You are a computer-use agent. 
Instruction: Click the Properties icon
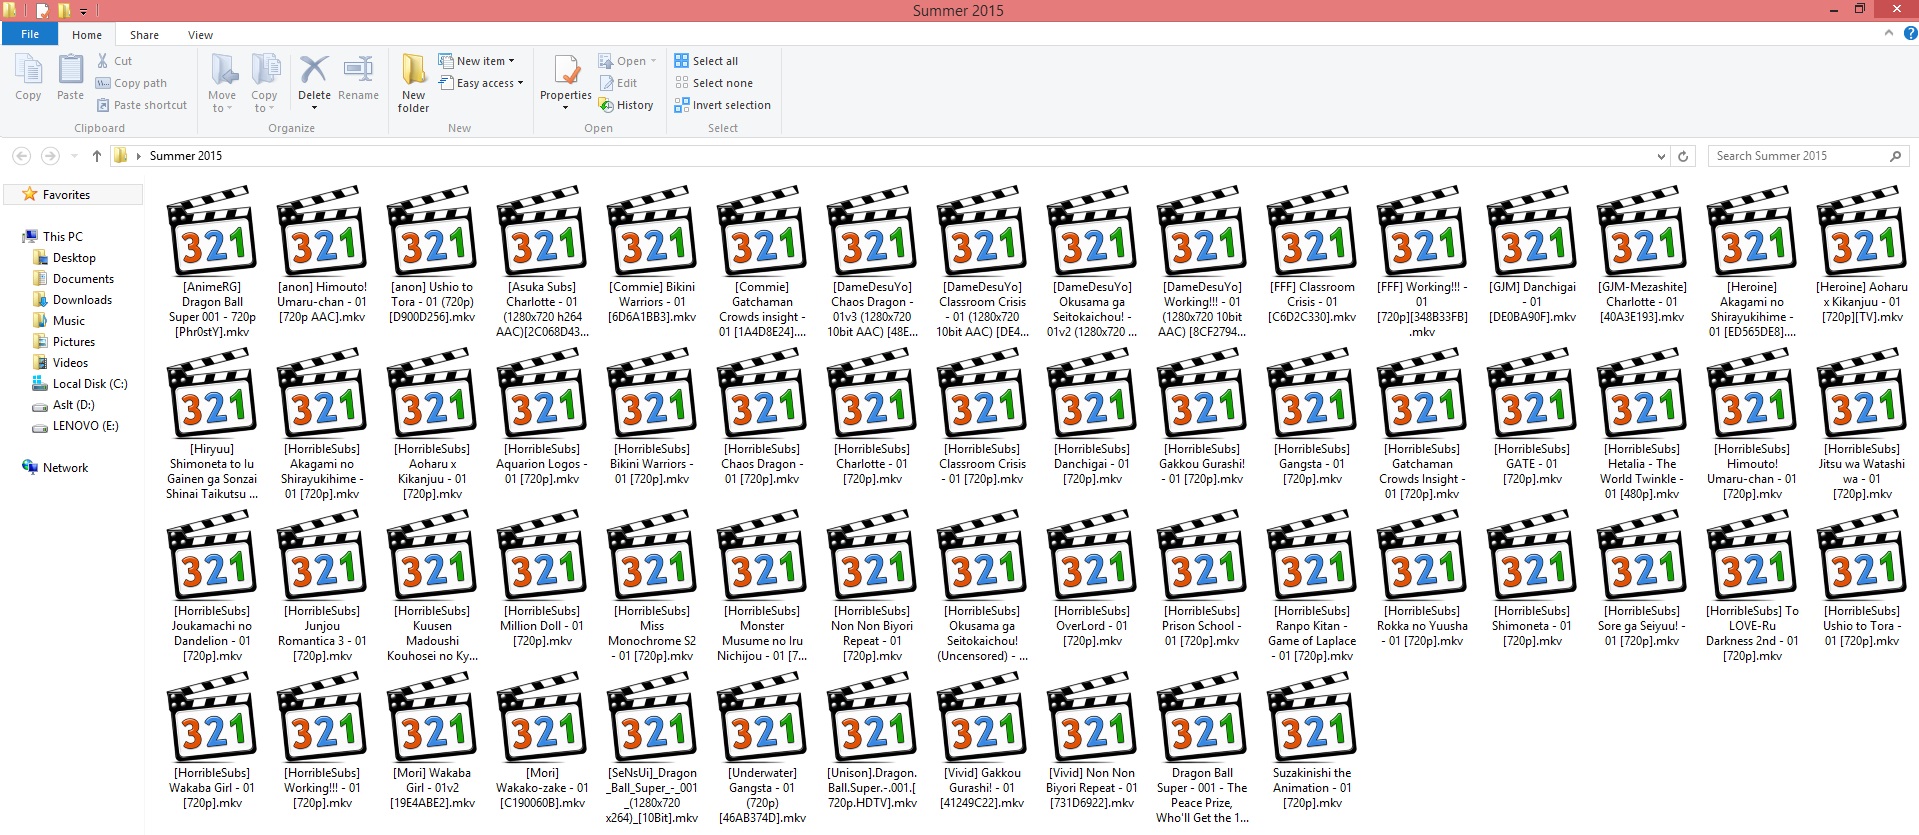(x=566, y=80)
